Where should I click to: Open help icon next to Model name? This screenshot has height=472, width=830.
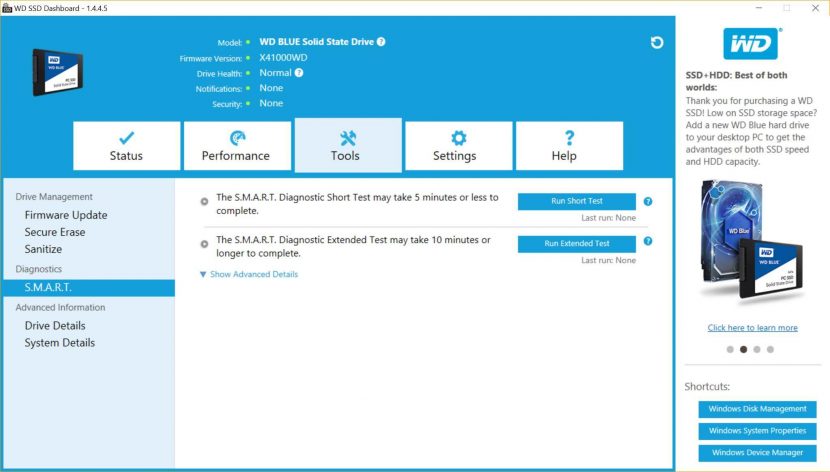[381, 42]
